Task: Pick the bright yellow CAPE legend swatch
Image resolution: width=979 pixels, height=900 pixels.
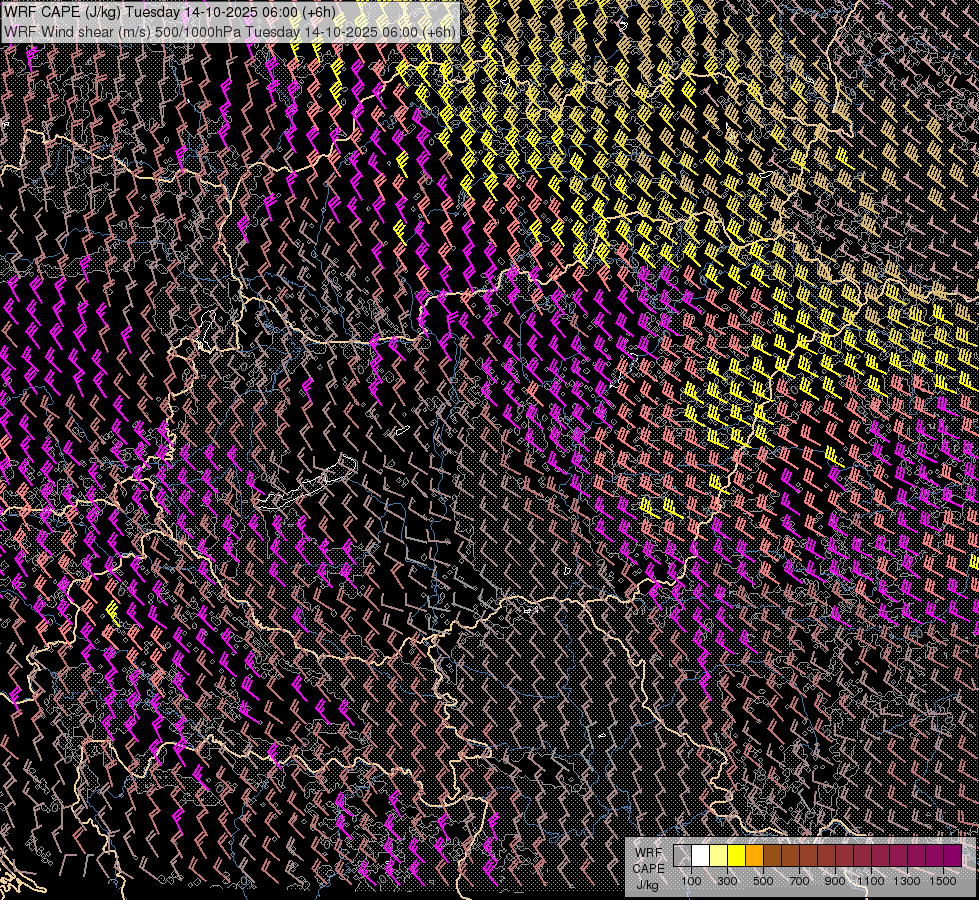Action: (737, 856)
